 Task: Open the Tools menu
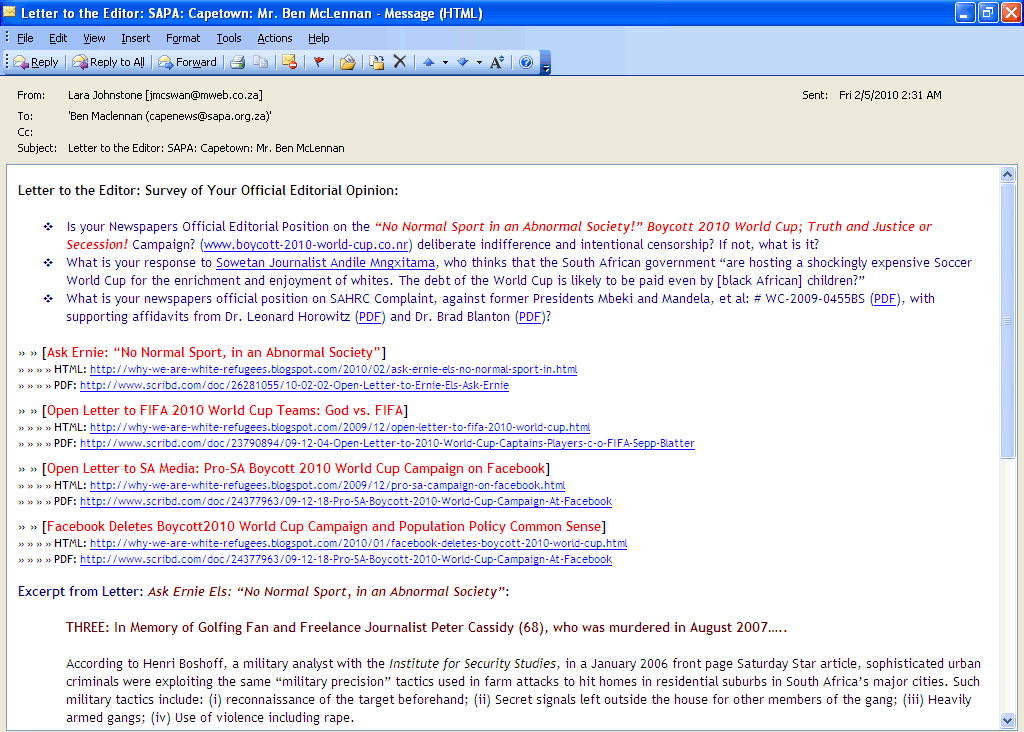click(229, 38)
